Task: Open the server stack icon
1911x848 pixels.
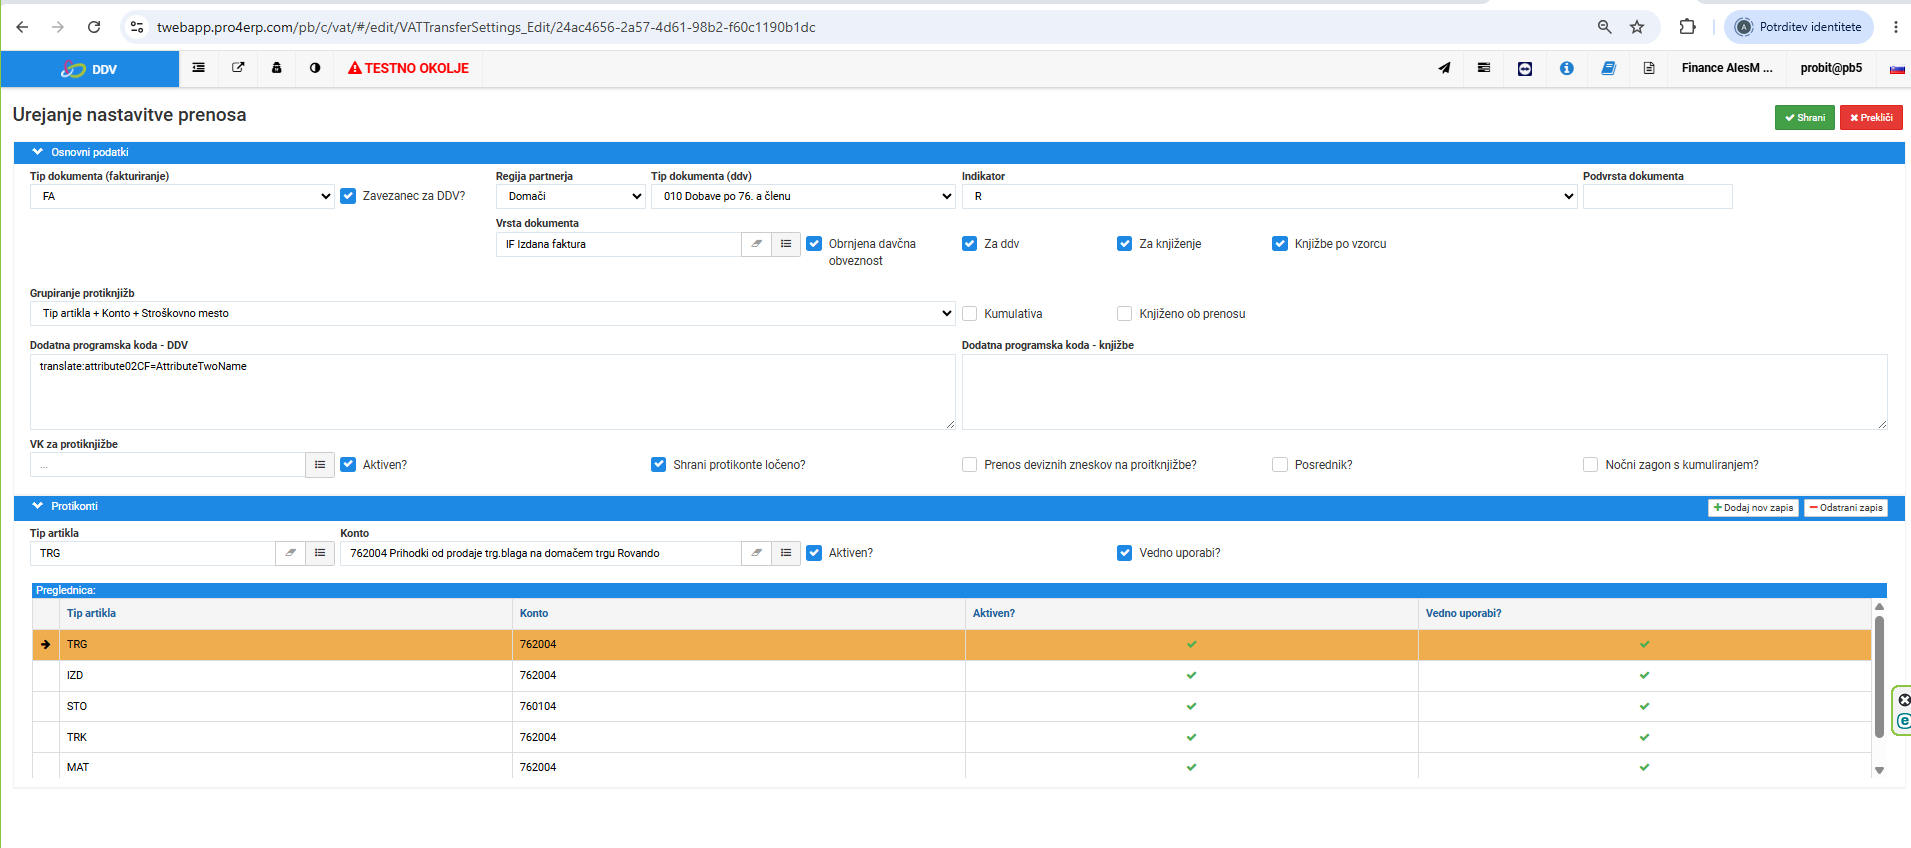Action: click(1484, 68)
